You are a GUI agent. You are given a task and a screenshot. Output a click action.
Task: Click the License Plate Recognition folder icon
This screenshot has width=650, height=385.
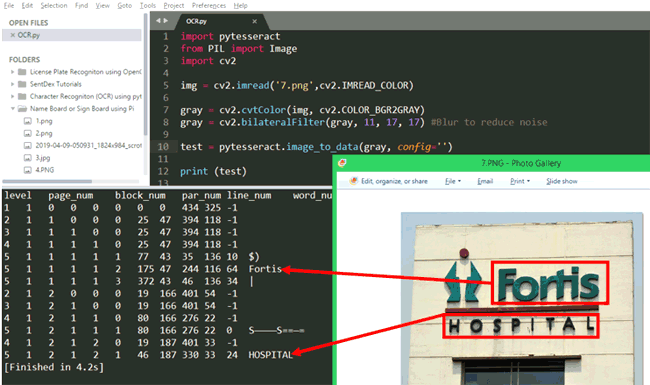pos(22,72)
